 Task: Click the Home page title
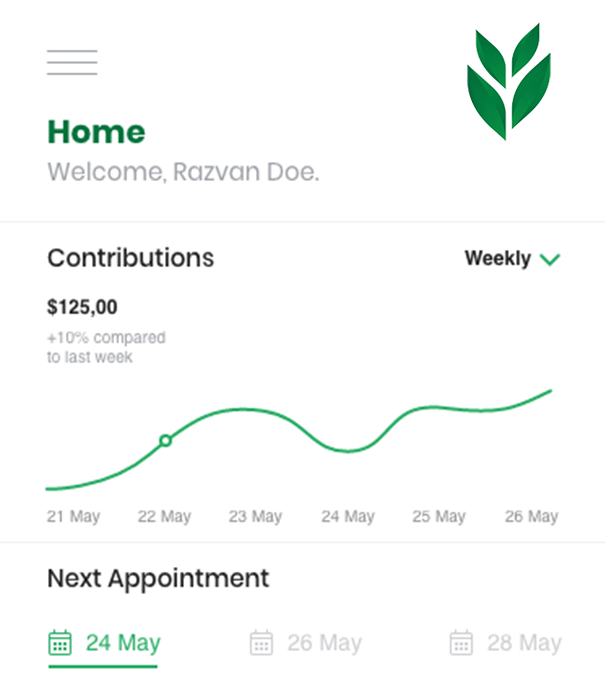[x=96, y=132]
